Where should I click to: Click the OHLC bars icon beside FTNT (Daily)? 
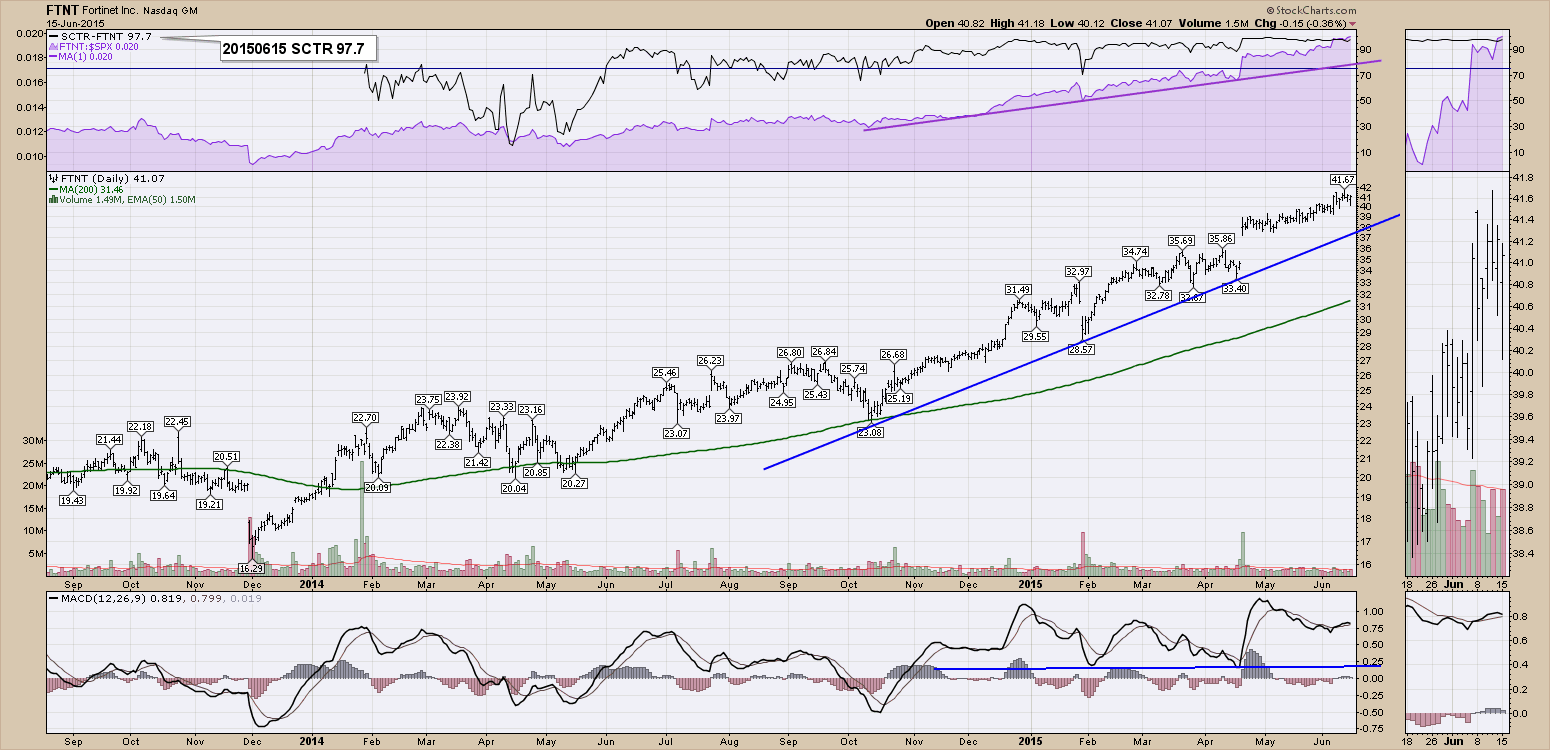tap(54, 179)
